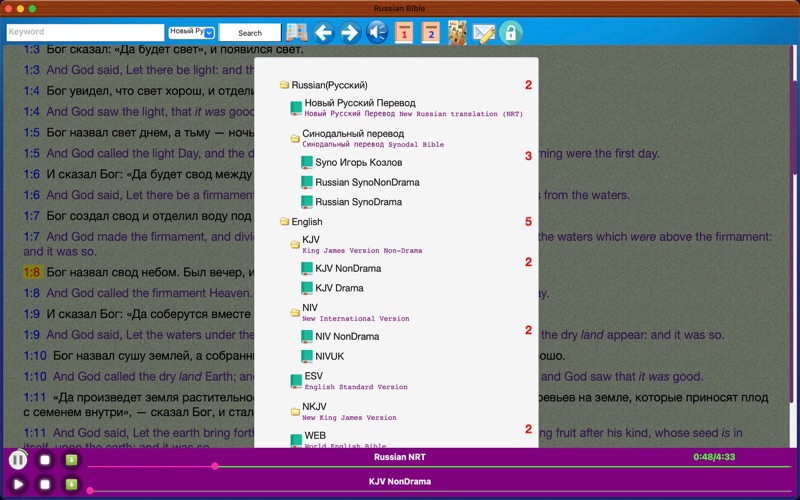Collapse the Russian(Русский) folder
800x500 pixels.
(x=285, y=86)
